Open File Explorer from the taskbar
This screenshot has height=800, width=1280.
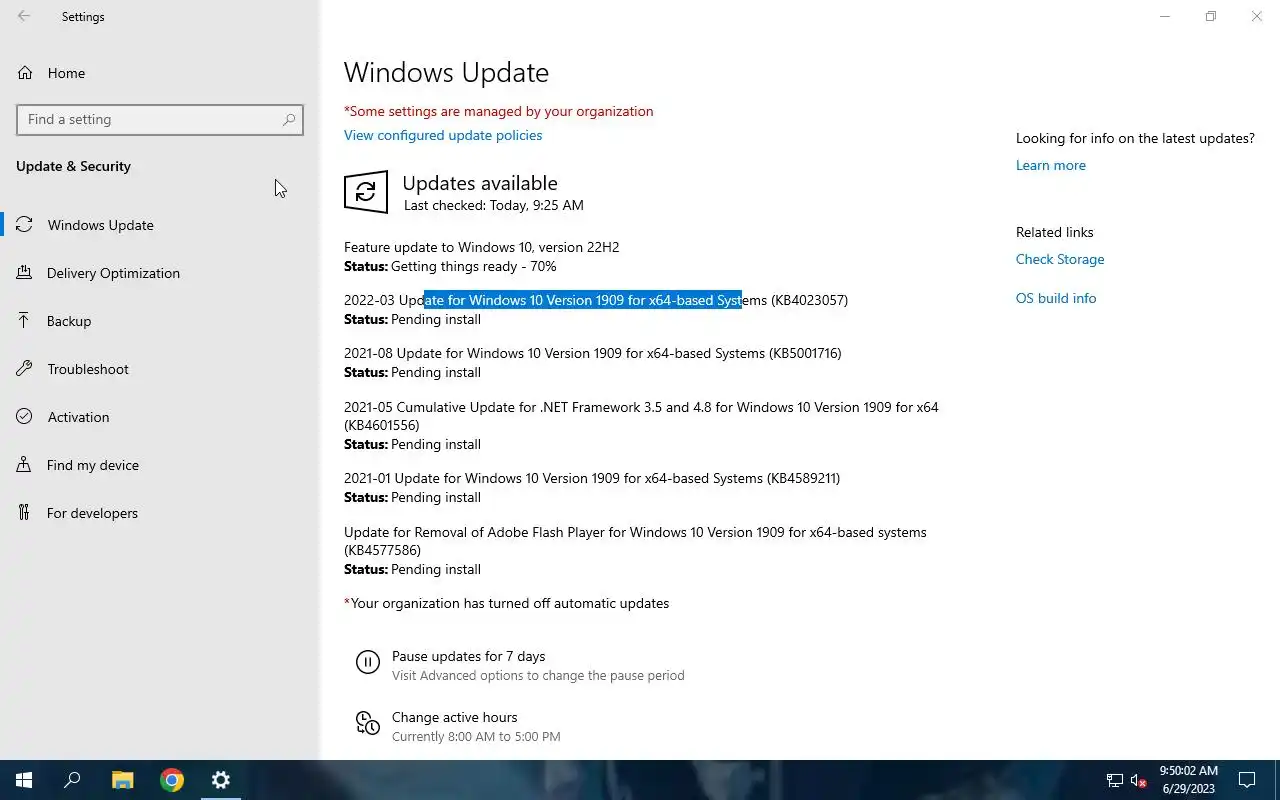[122, 780]
